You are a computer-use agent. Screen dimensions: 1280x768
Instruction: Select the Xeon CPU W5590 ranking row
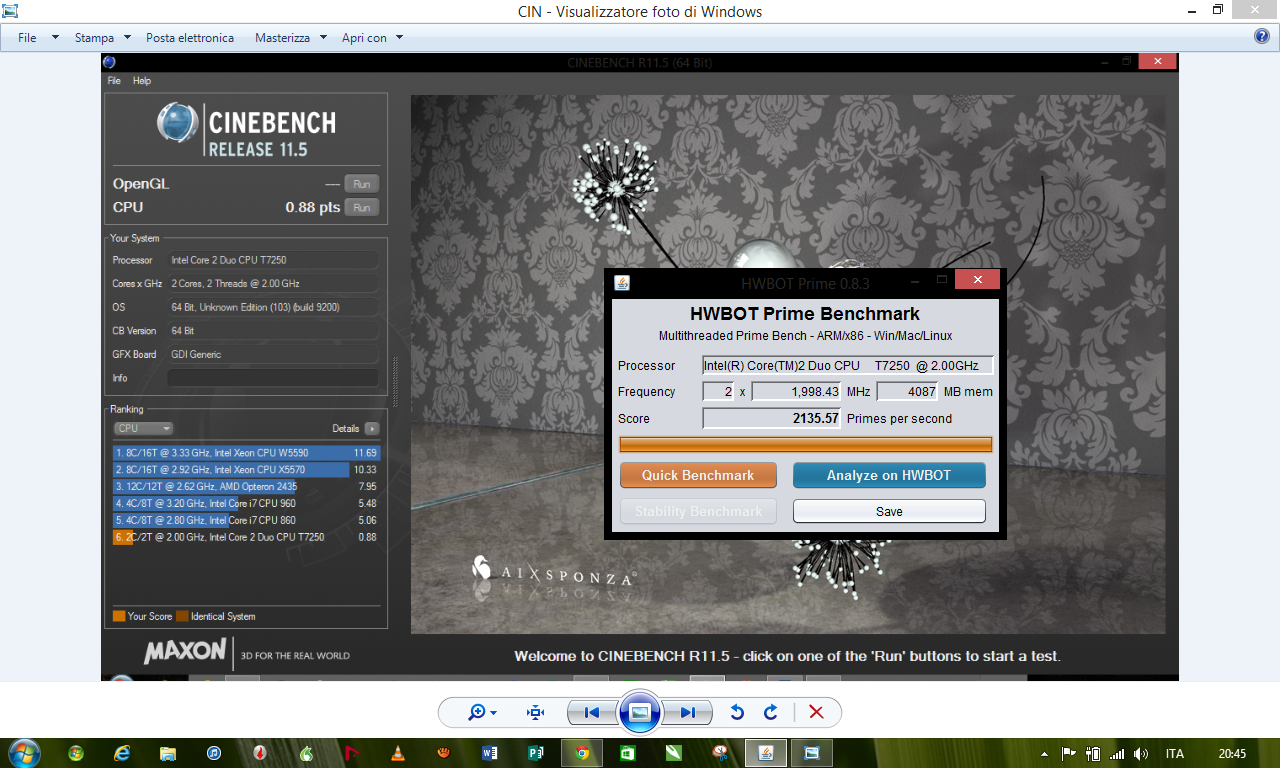247,453
